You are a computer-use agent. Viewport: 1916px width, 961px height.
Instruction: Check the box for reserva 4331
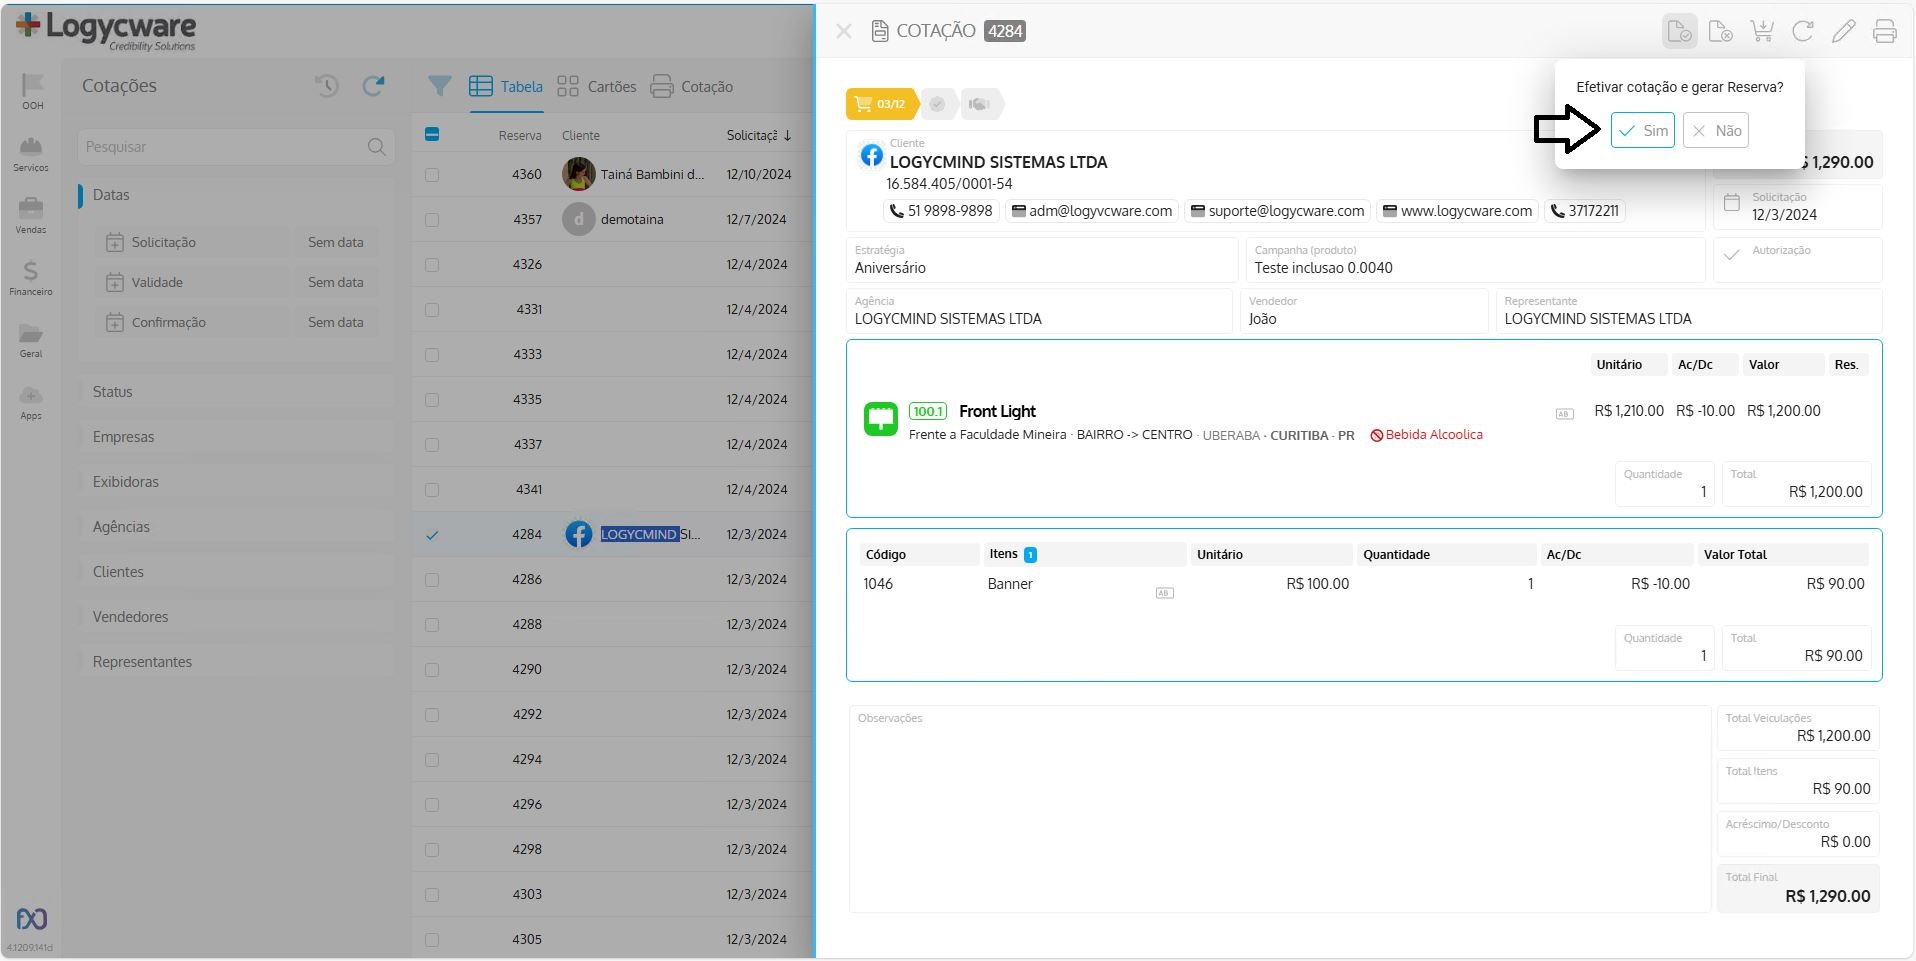click(x=432, y=309)
